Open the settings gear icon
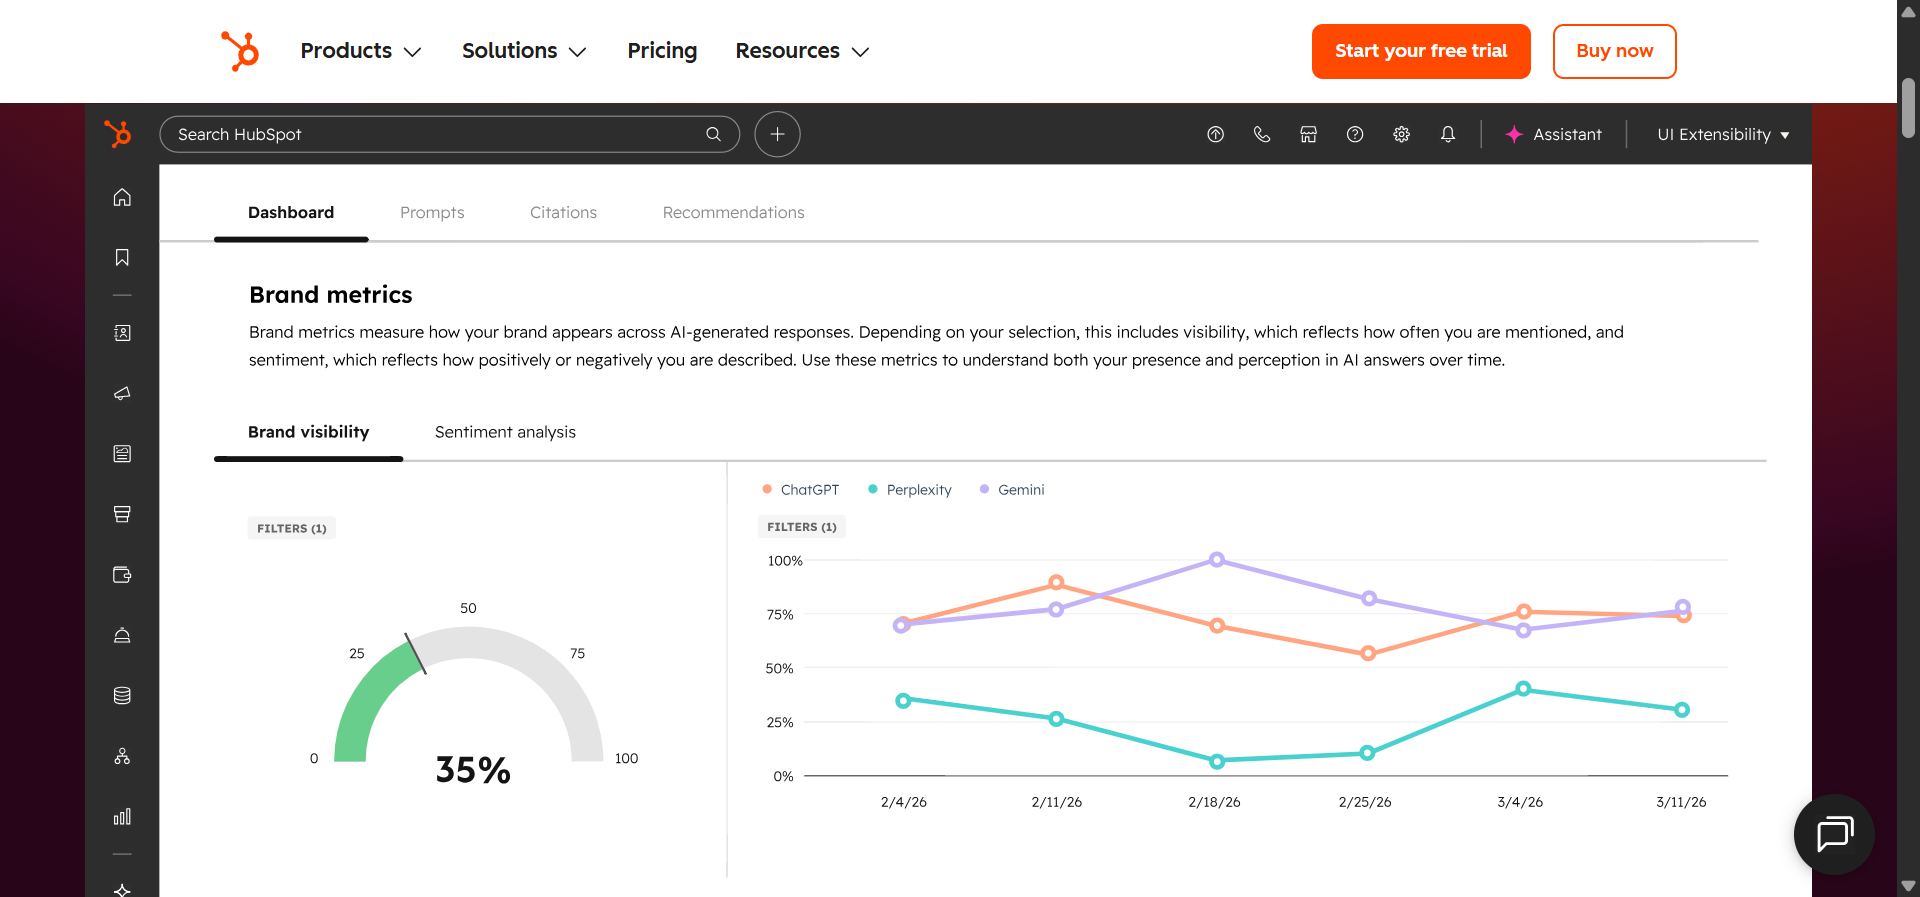 tap(1401, 134)
